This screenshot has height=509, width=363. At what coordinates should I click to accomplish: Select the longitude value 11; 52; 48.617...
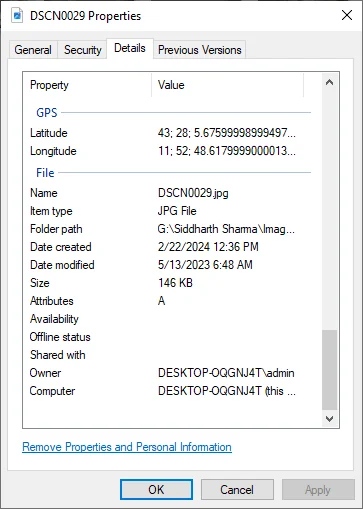click(x=227, y=151)
